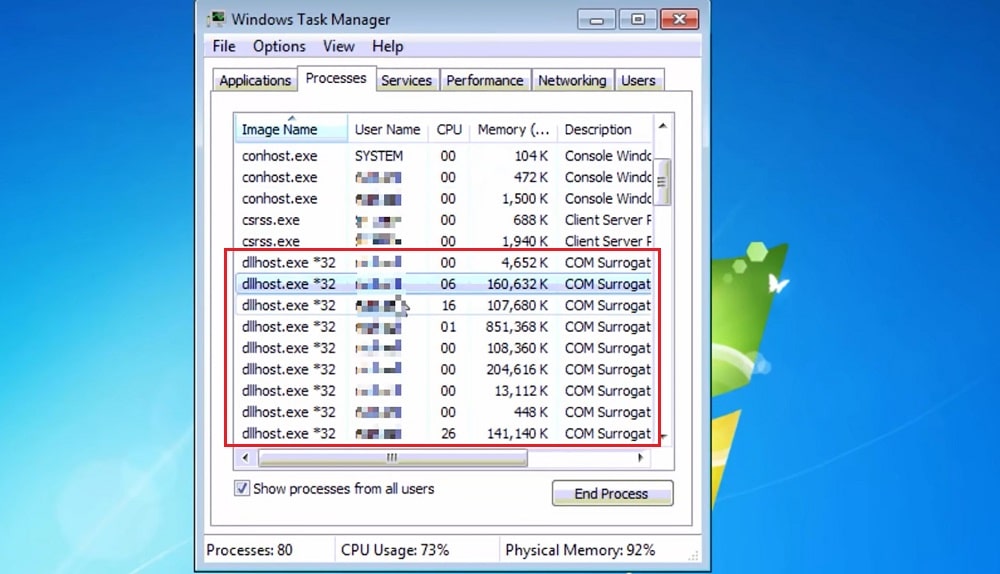
Task: Open the Help menu
Action: [388, 47]
